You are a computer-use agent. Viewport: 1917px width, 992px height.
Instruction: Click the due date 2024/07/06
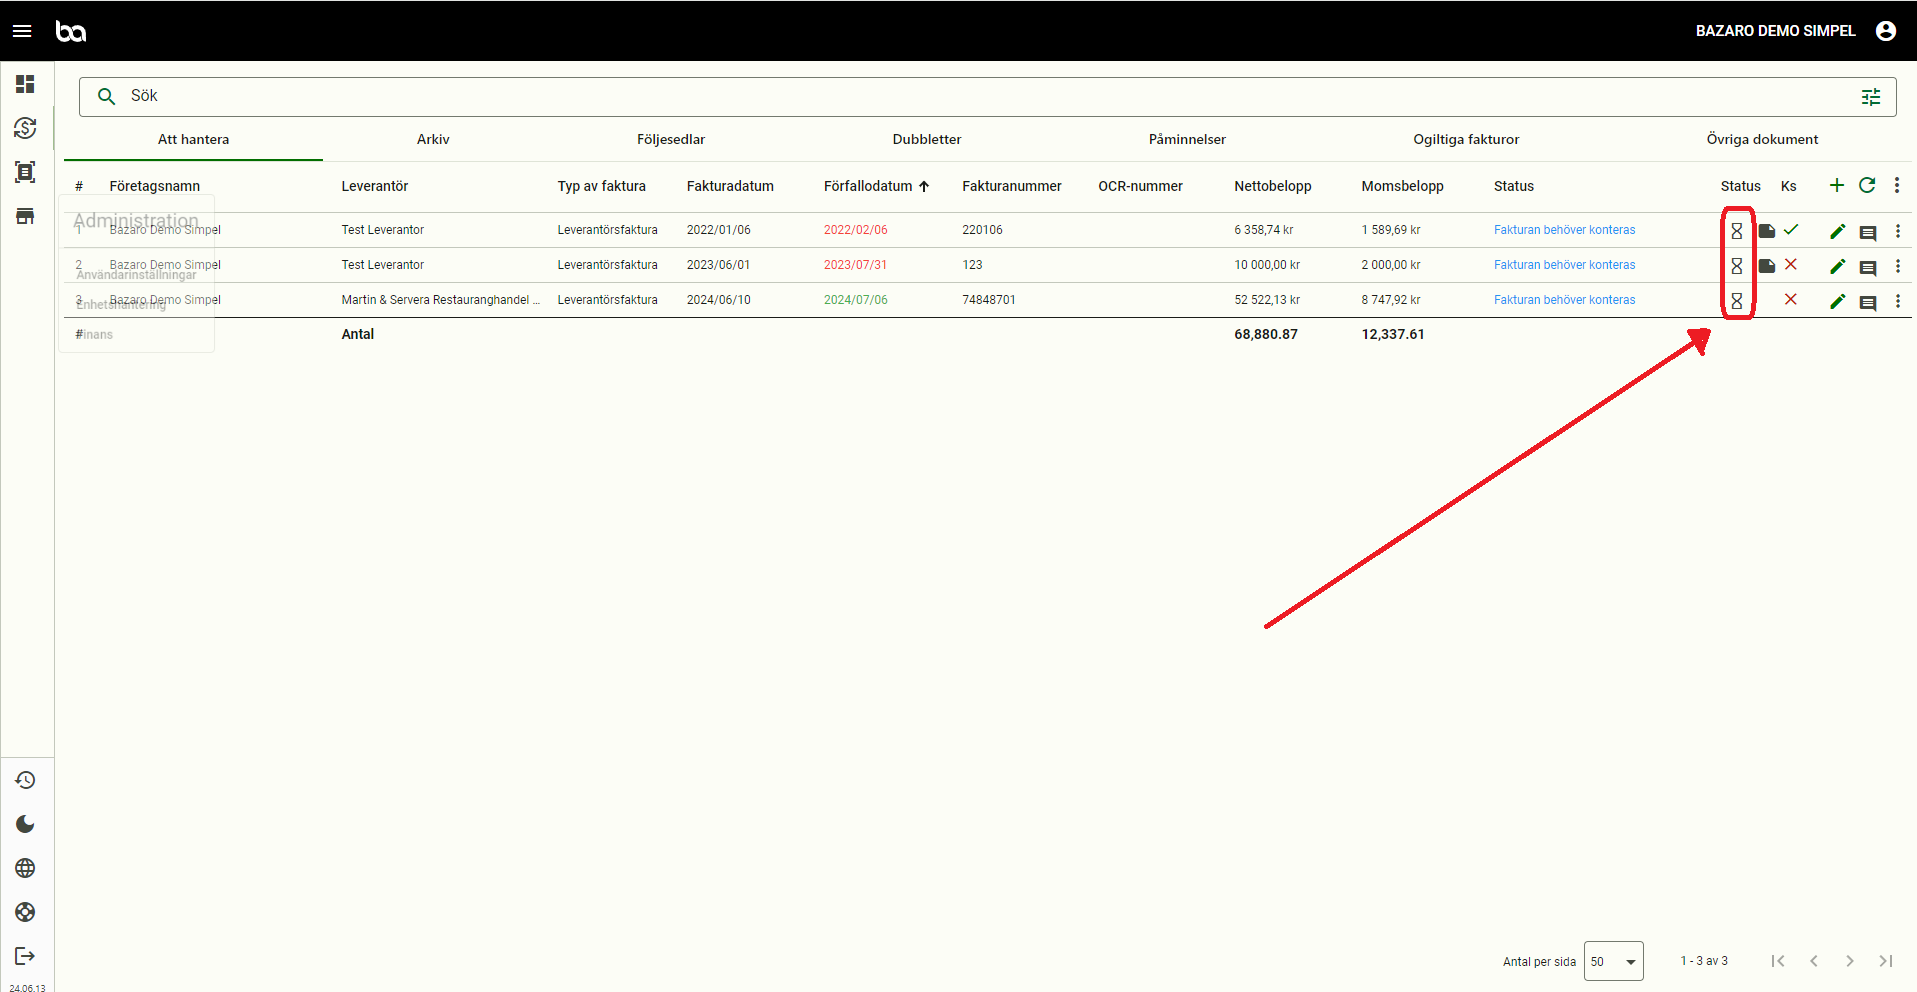(856, 300)
